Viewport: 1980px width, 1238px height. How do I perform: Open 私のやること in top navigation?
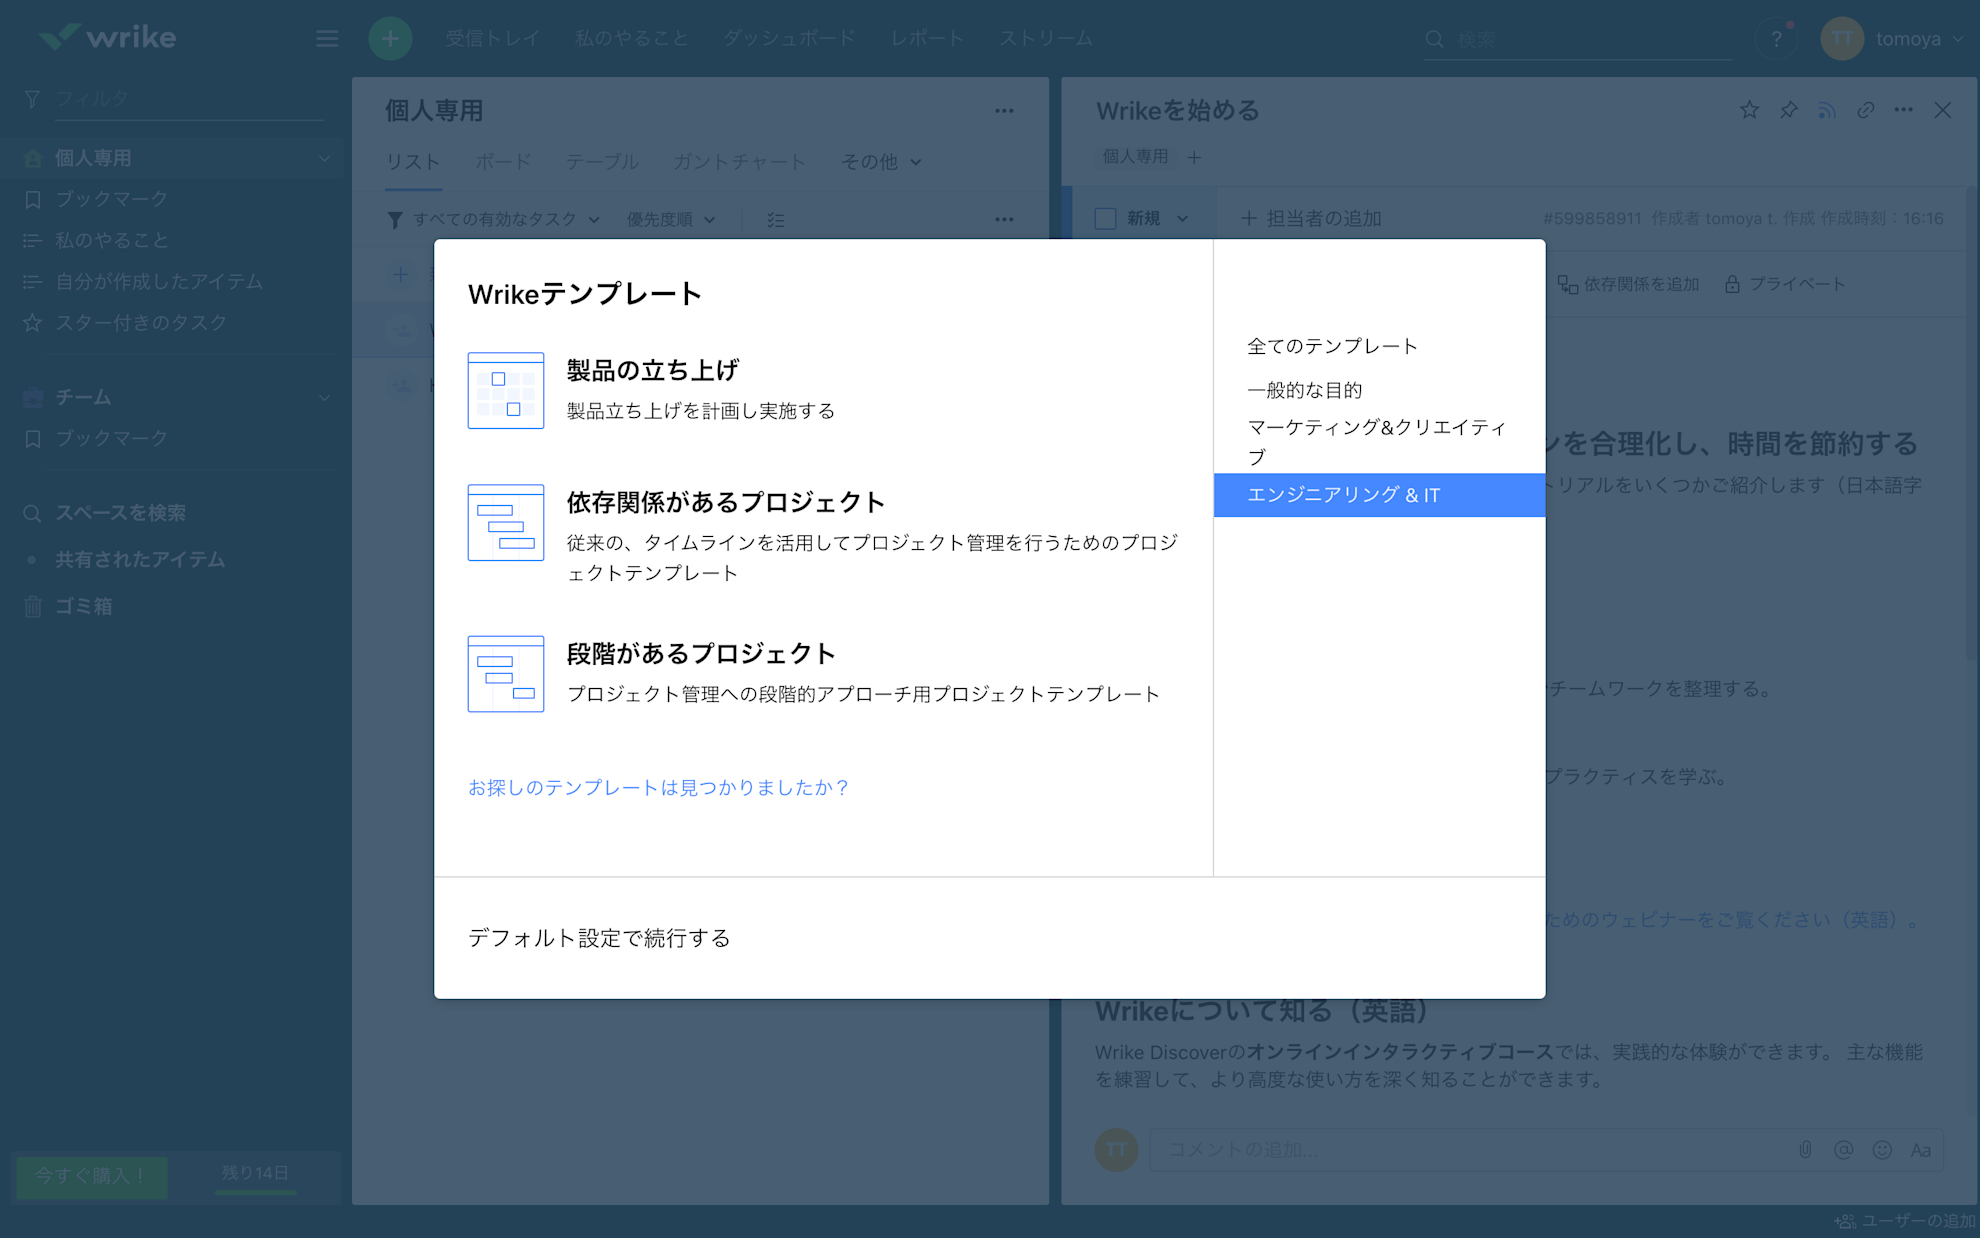[x=631, y=38]
